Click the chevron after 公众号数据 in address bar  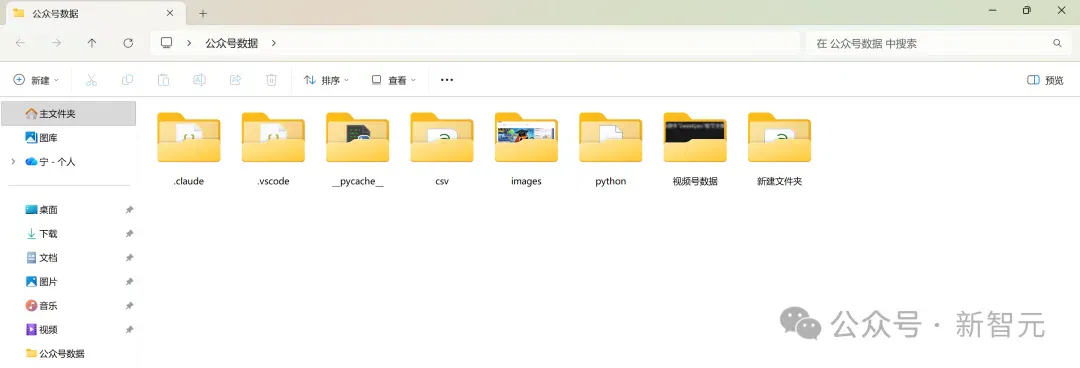273,43
